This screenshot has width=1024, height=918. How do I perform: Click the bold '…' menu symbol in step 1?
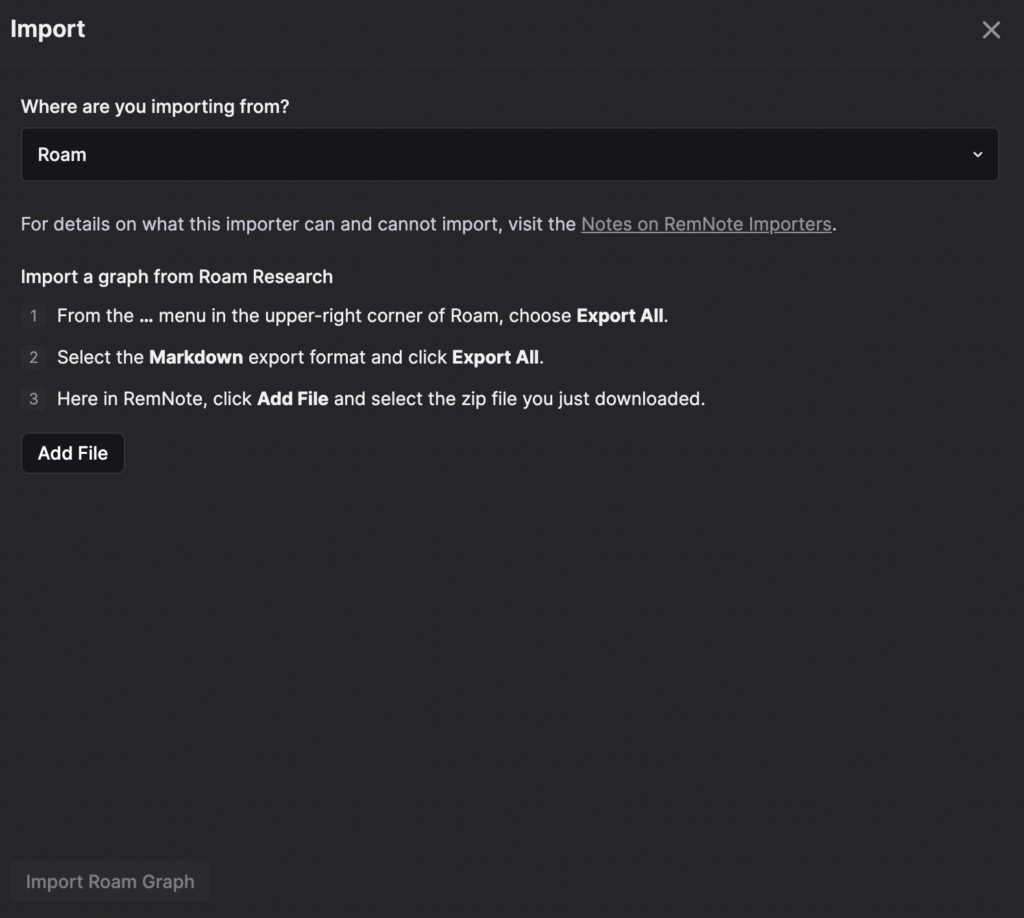[x=146, y=318]
